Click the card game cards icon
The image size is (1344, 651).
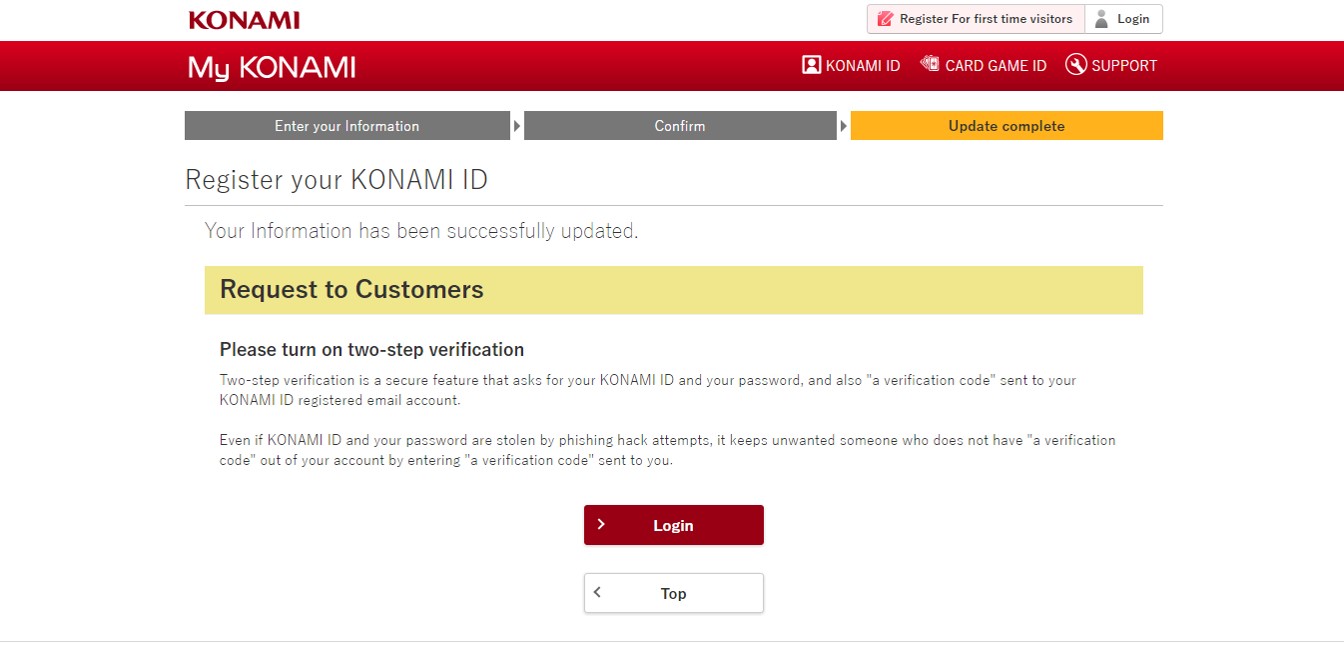(x=930, y=64)
